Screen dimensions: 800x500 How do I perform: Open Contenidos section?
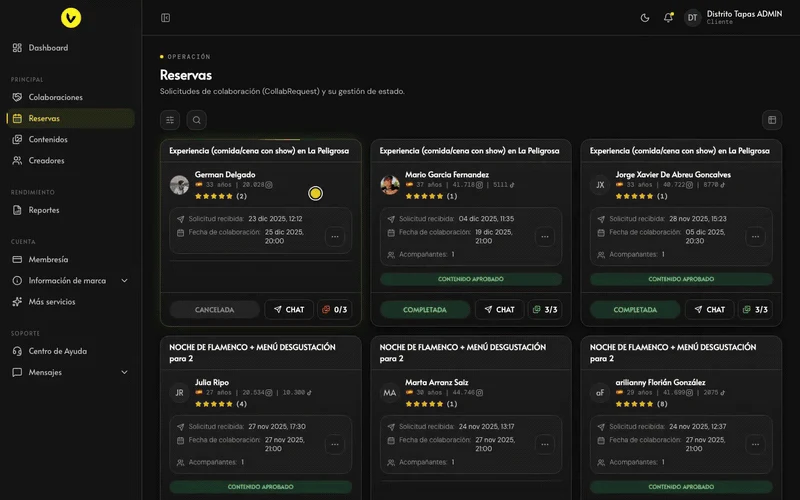point(71,139)
